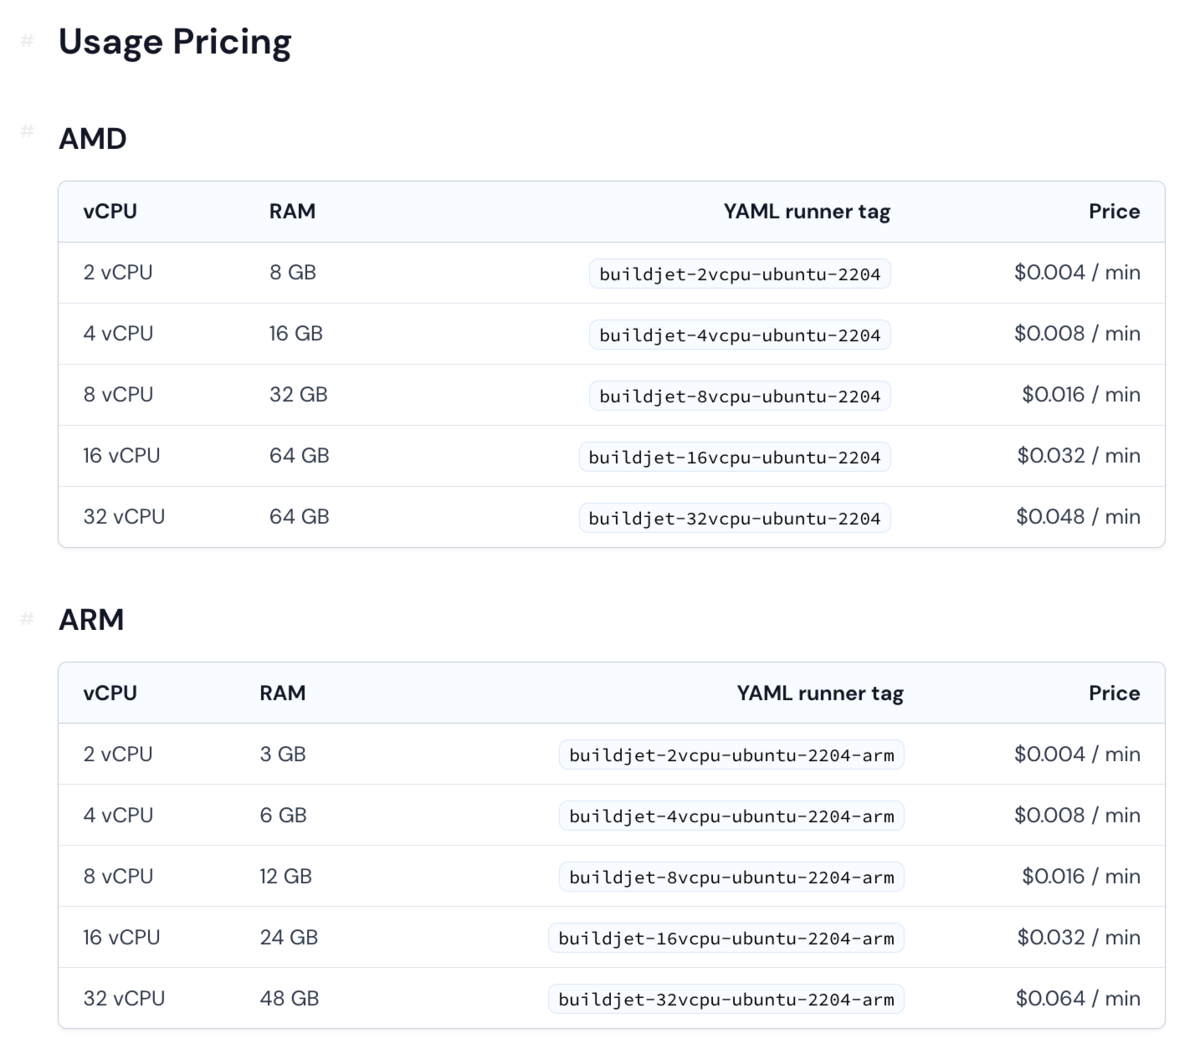
Task: Select the buildjet-8vcpu-ubuntu-2204-arm runner tag
Action: (x=731, y=877)
